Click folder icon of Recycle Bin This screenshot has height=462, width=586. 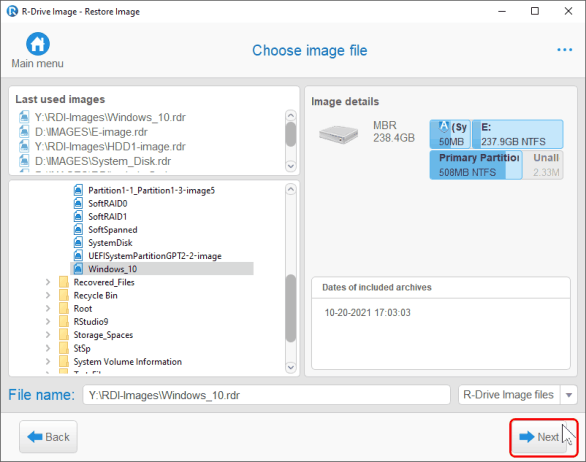coord(64,295)
